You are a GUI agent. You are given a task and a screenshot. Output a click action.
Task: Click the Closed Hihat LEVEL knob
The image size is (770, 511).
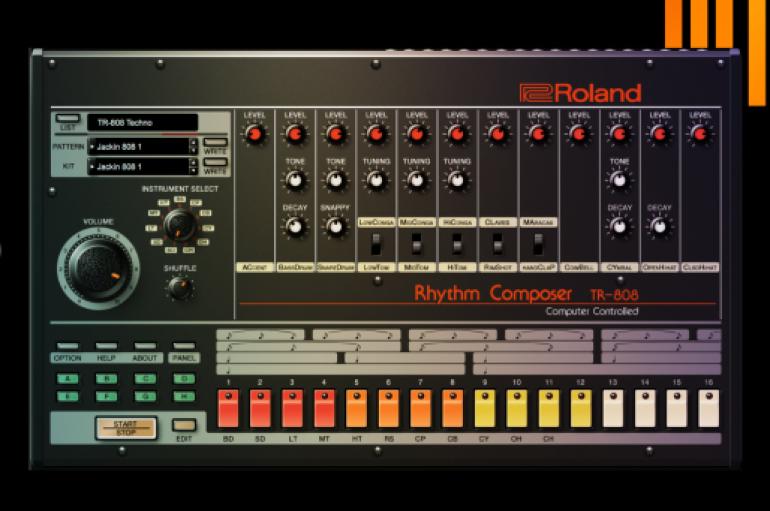coord(700,134)
